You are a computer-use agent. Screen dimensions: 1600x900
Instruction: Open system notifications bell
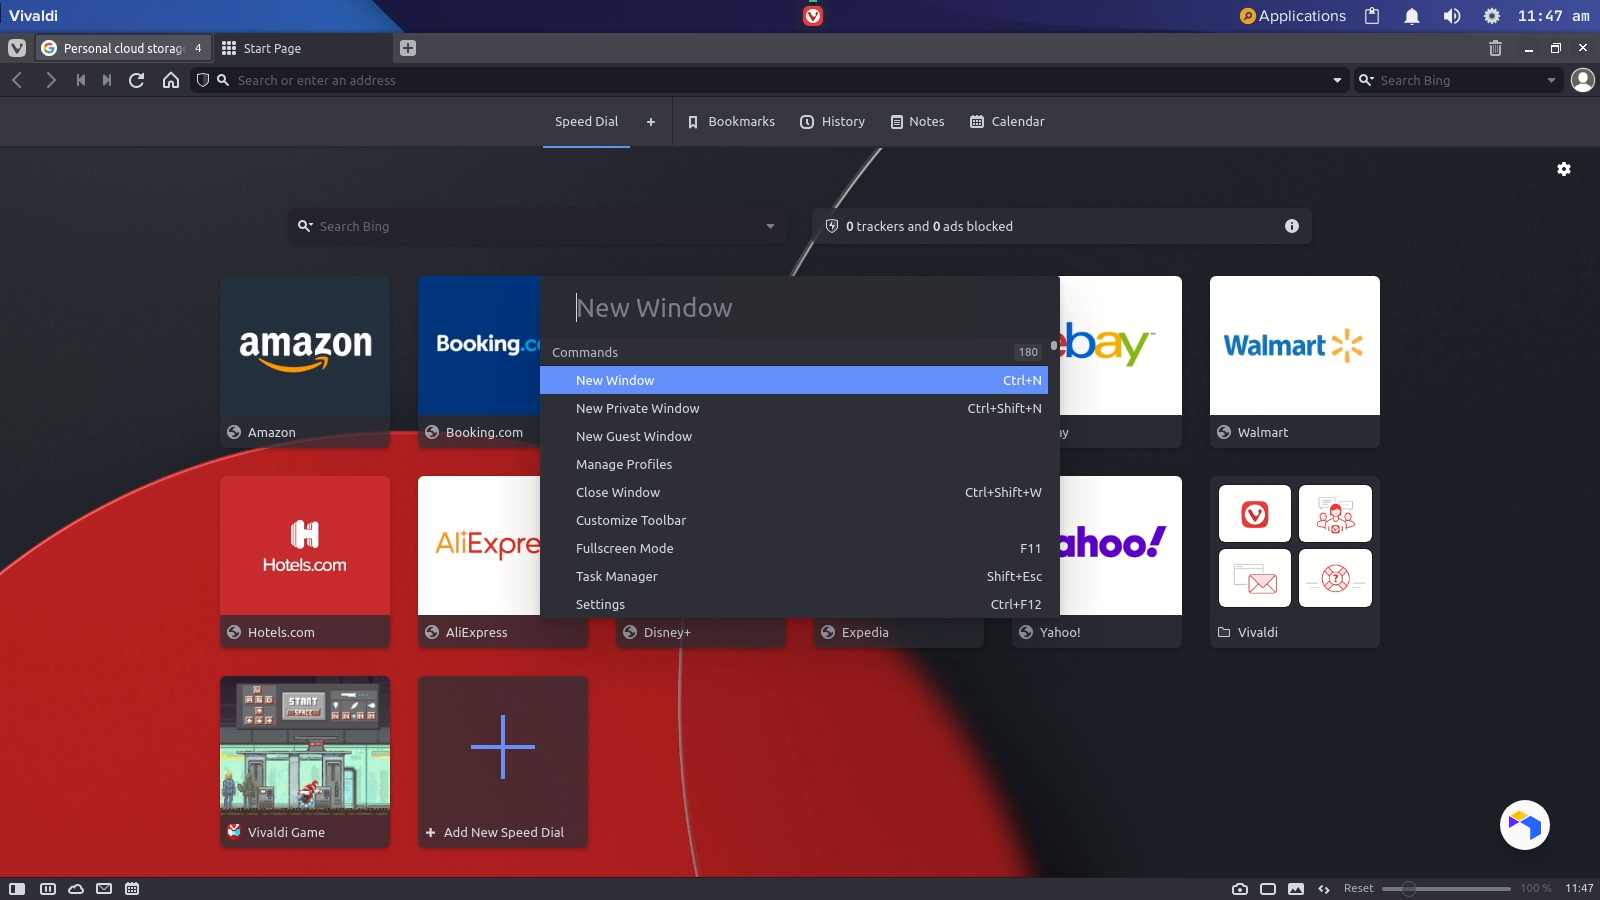tap(1412, 16)
